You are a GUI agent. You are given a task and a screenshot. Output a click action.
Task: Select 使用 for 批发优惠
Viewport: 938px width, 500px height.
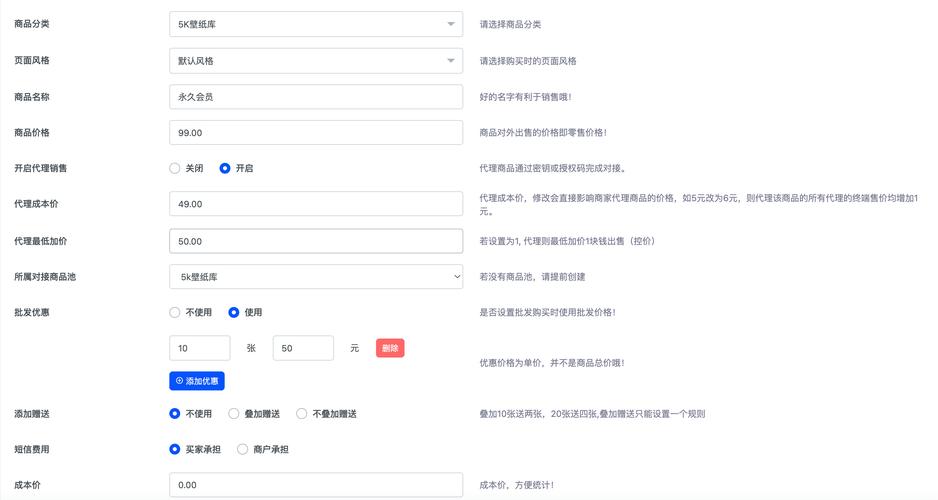click(234, 313)
